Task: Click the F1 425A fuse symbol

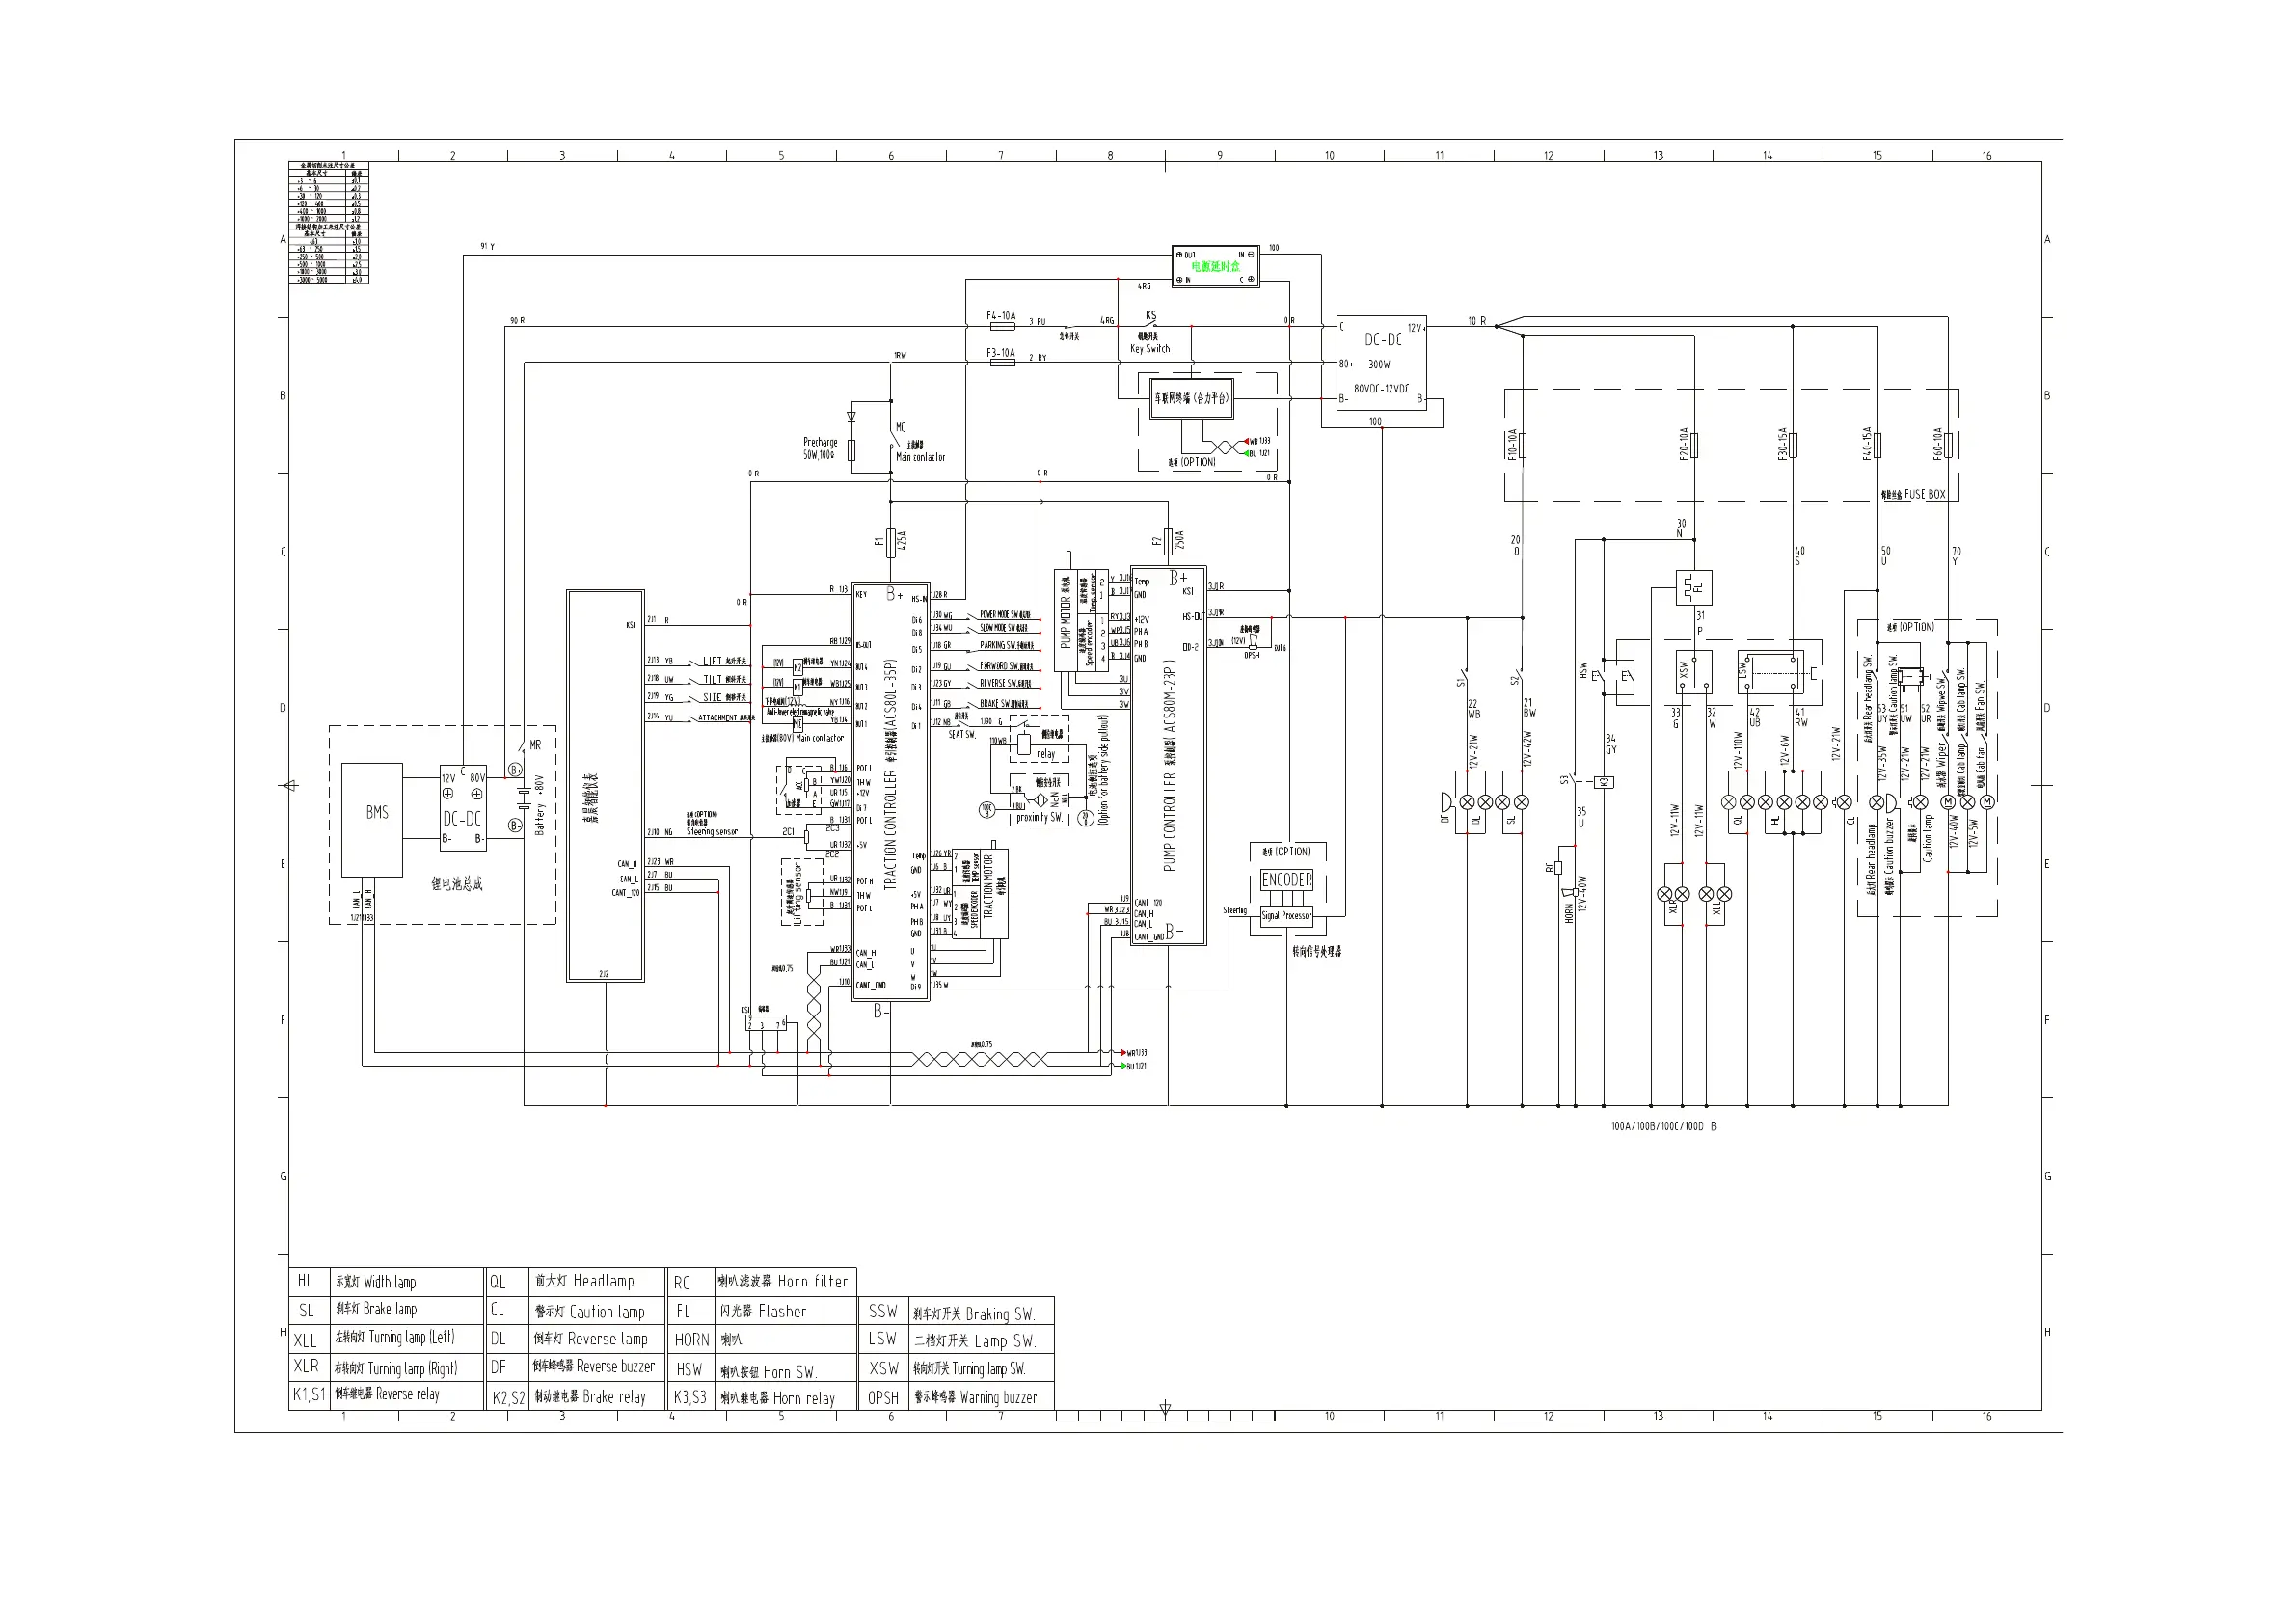Action: coord(890,542)
